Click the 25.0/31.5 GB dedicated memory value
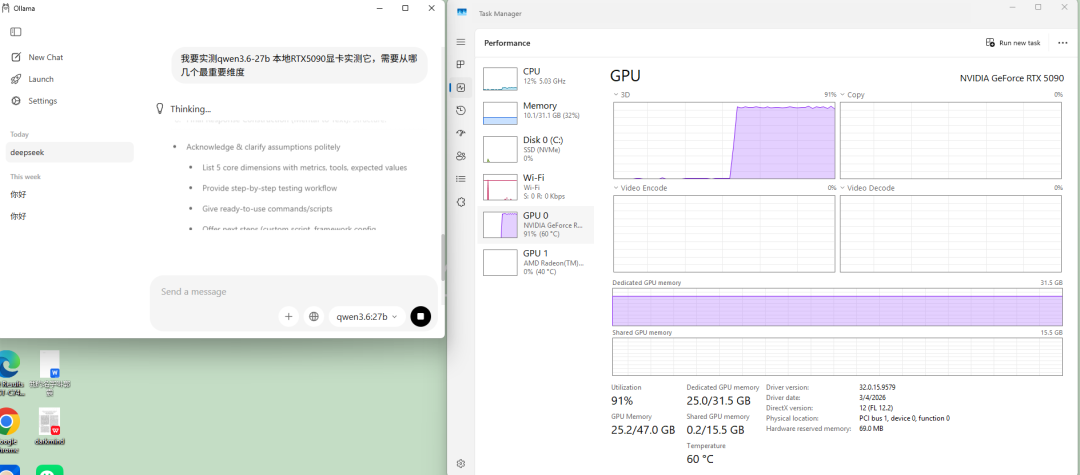This screenshot has height=475, width=1080. pyautogui.click(x=718, y=401)
